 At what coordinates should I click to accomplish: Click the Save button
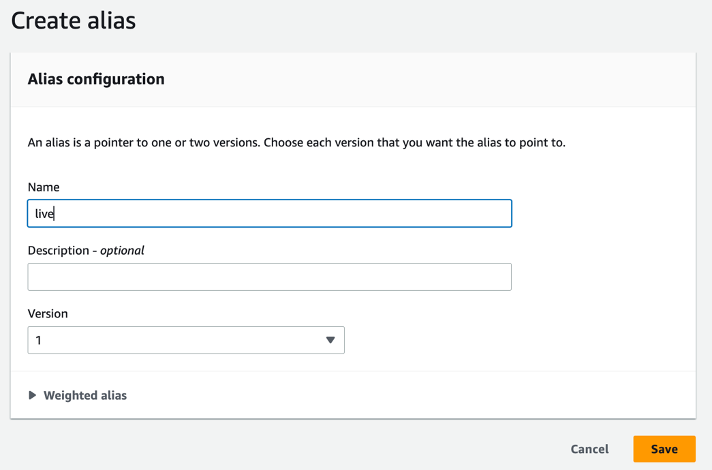tap(664, 449)
